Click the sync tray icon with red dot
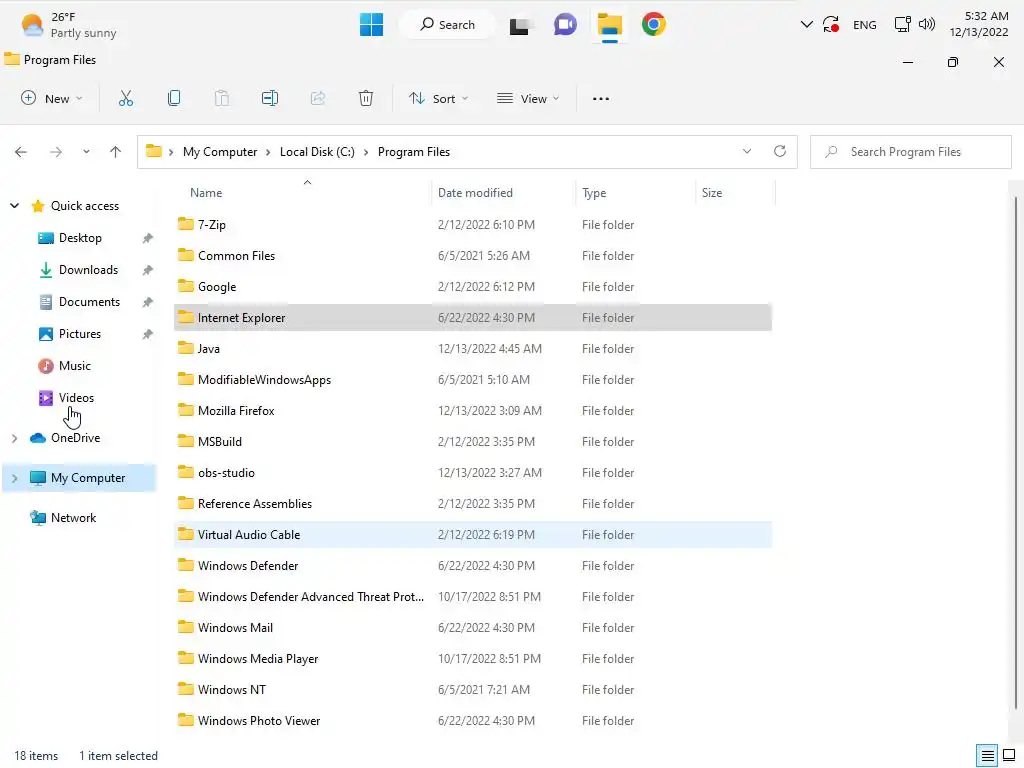 tap(831, 25)
